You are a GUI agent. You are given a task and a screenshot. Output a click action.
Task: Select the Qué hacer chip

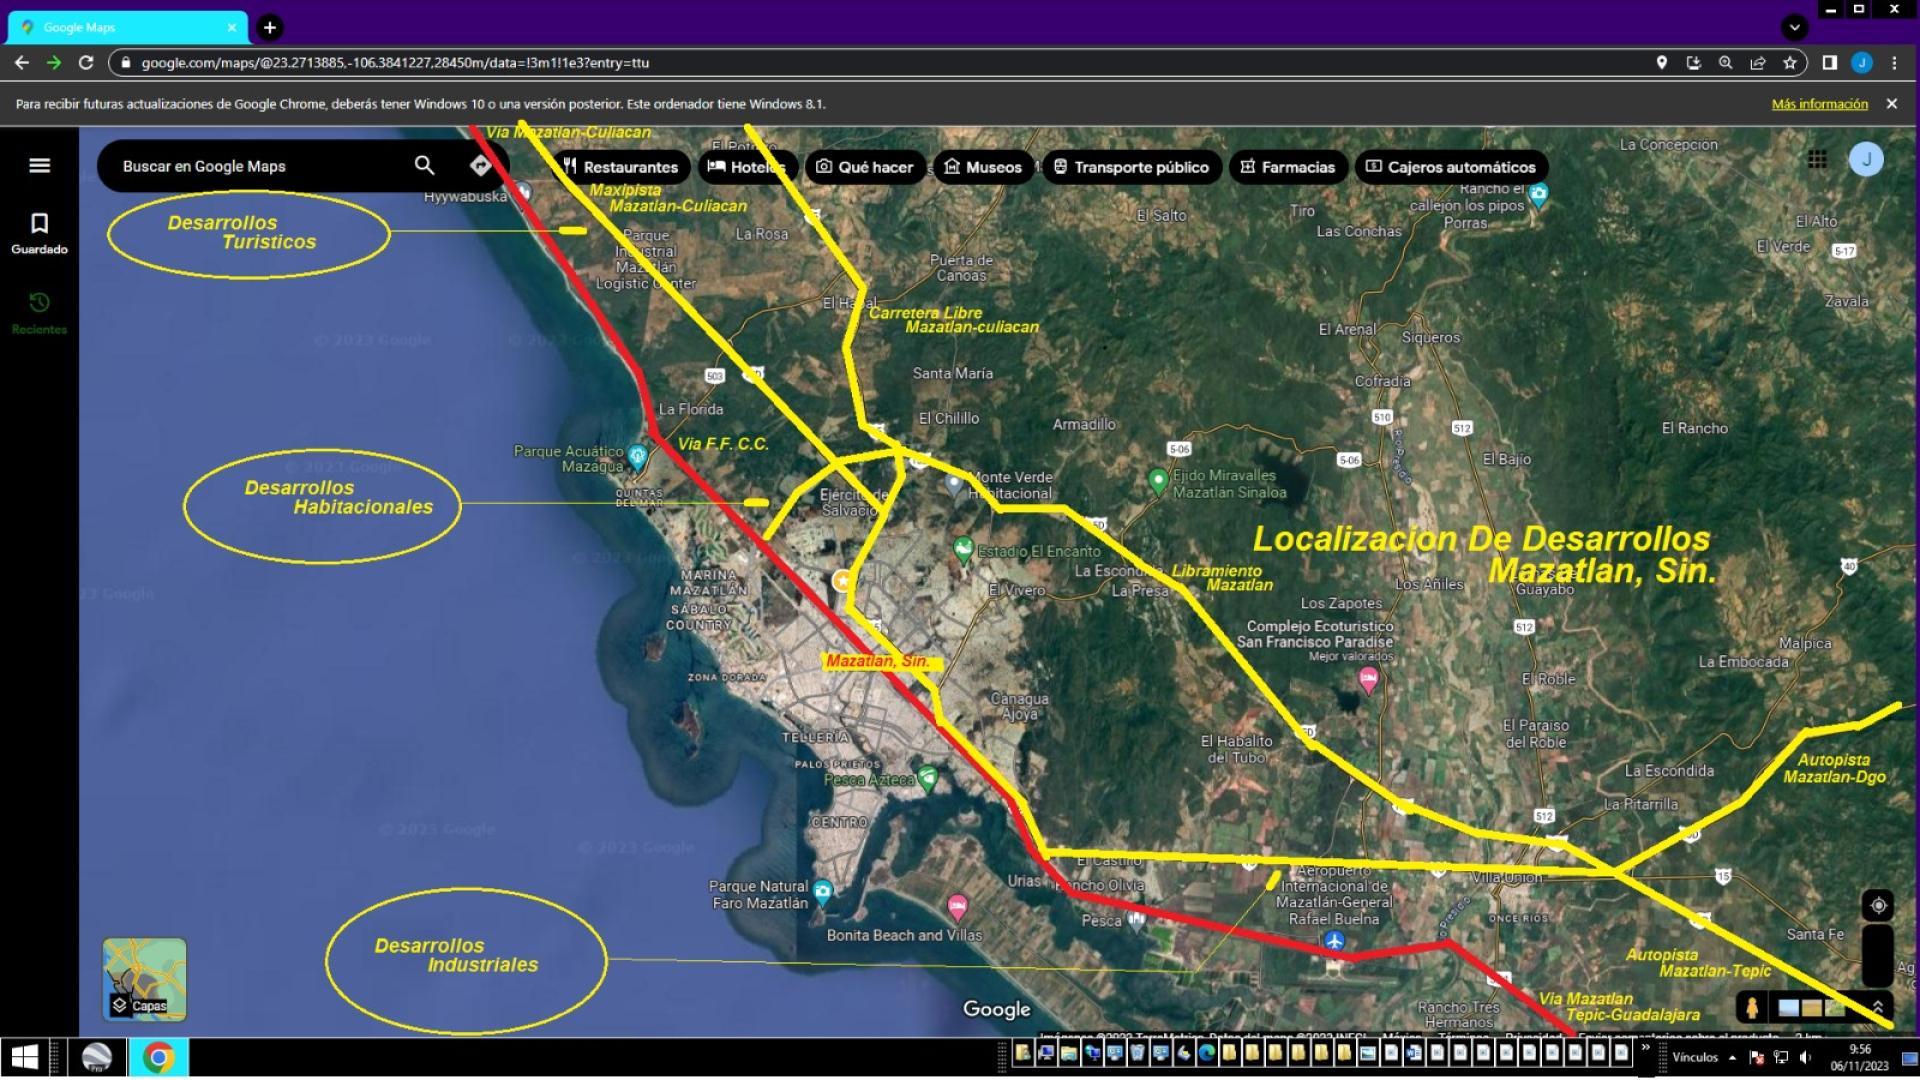point(865,167)
